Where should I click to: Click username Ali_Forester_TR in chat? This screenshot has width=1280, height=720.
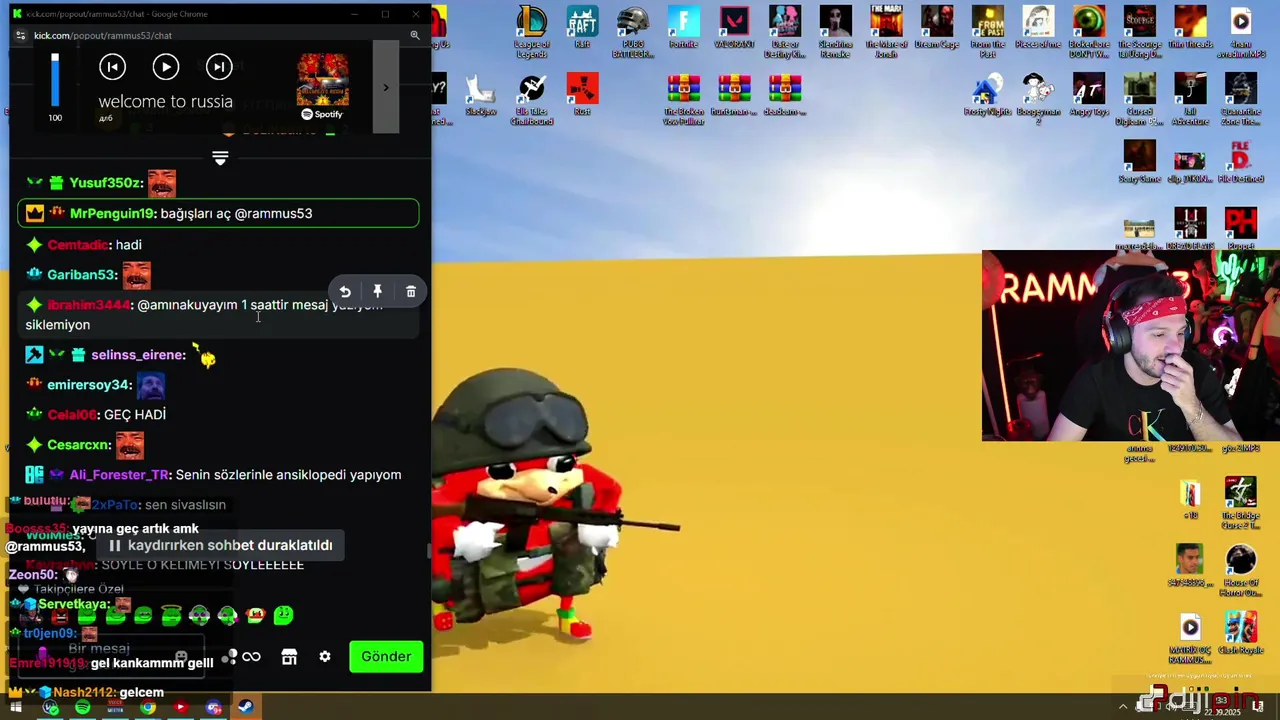pyautogui.click(x=119, y=475)
